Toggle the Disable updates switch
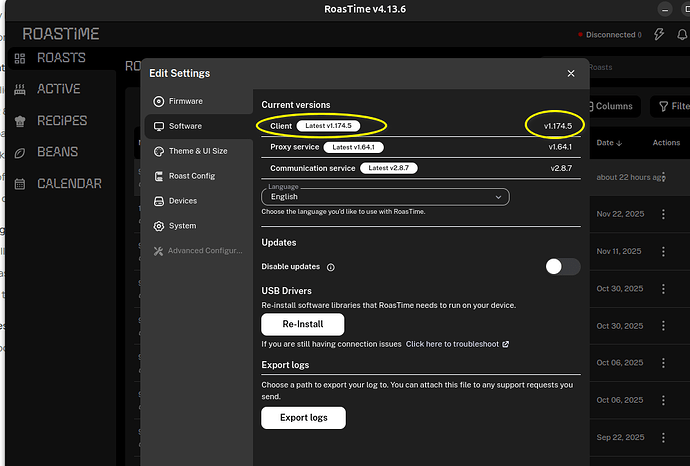 pyautogui.click(x=562, y=267)
